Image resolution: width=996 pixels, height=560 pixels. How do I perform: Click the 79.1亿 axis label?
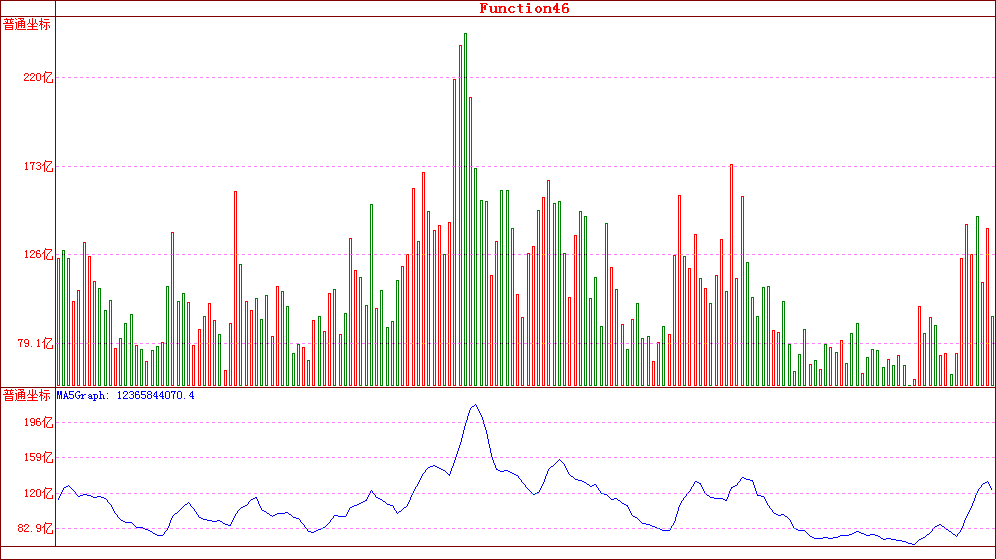[35, 343]
